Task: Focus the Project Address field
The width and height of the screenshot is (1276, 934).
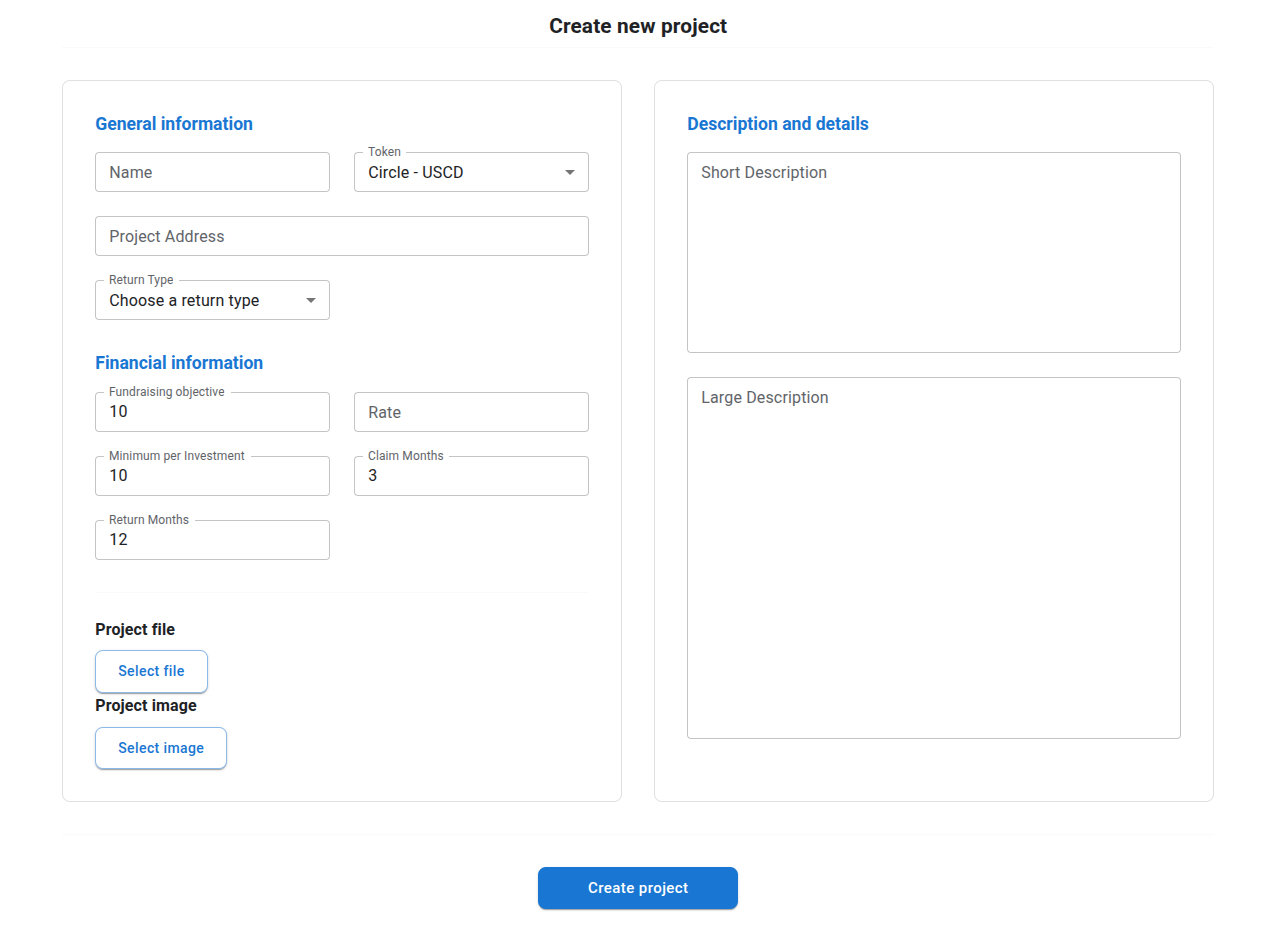Action: 341,236
